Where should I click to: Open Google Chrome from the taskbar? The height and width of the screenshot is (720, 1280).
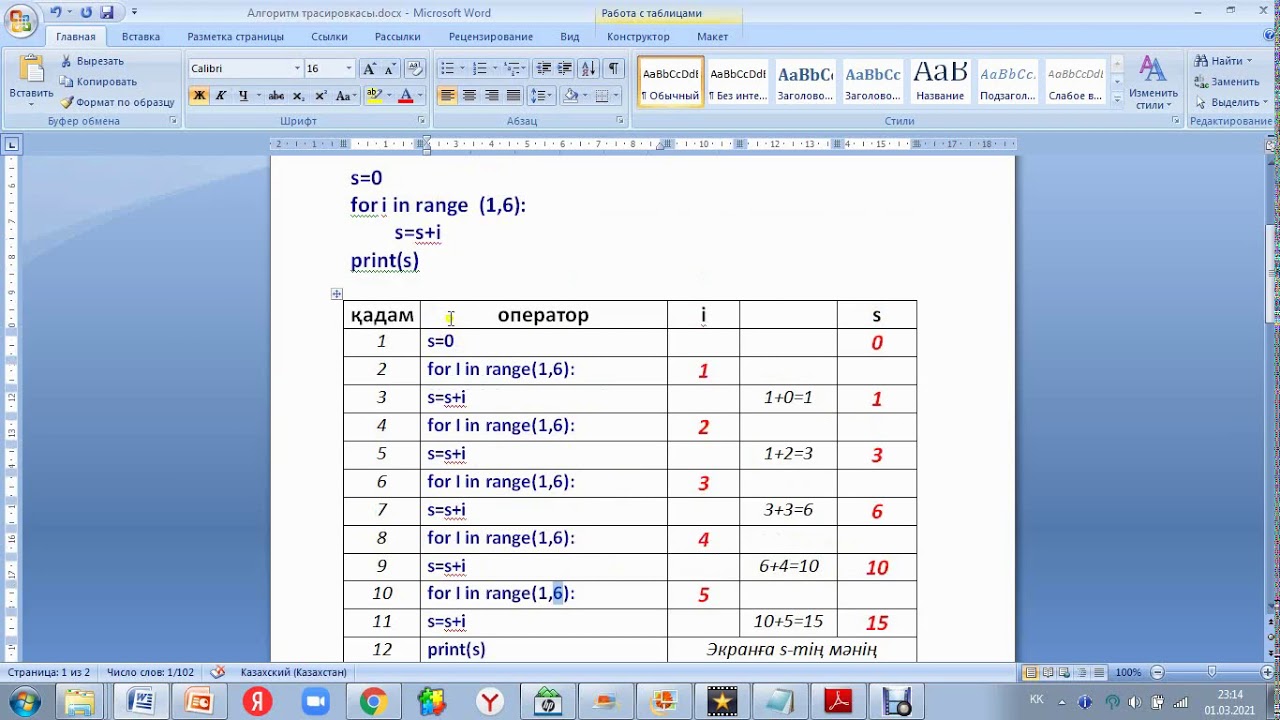click(x=373, y=702)
